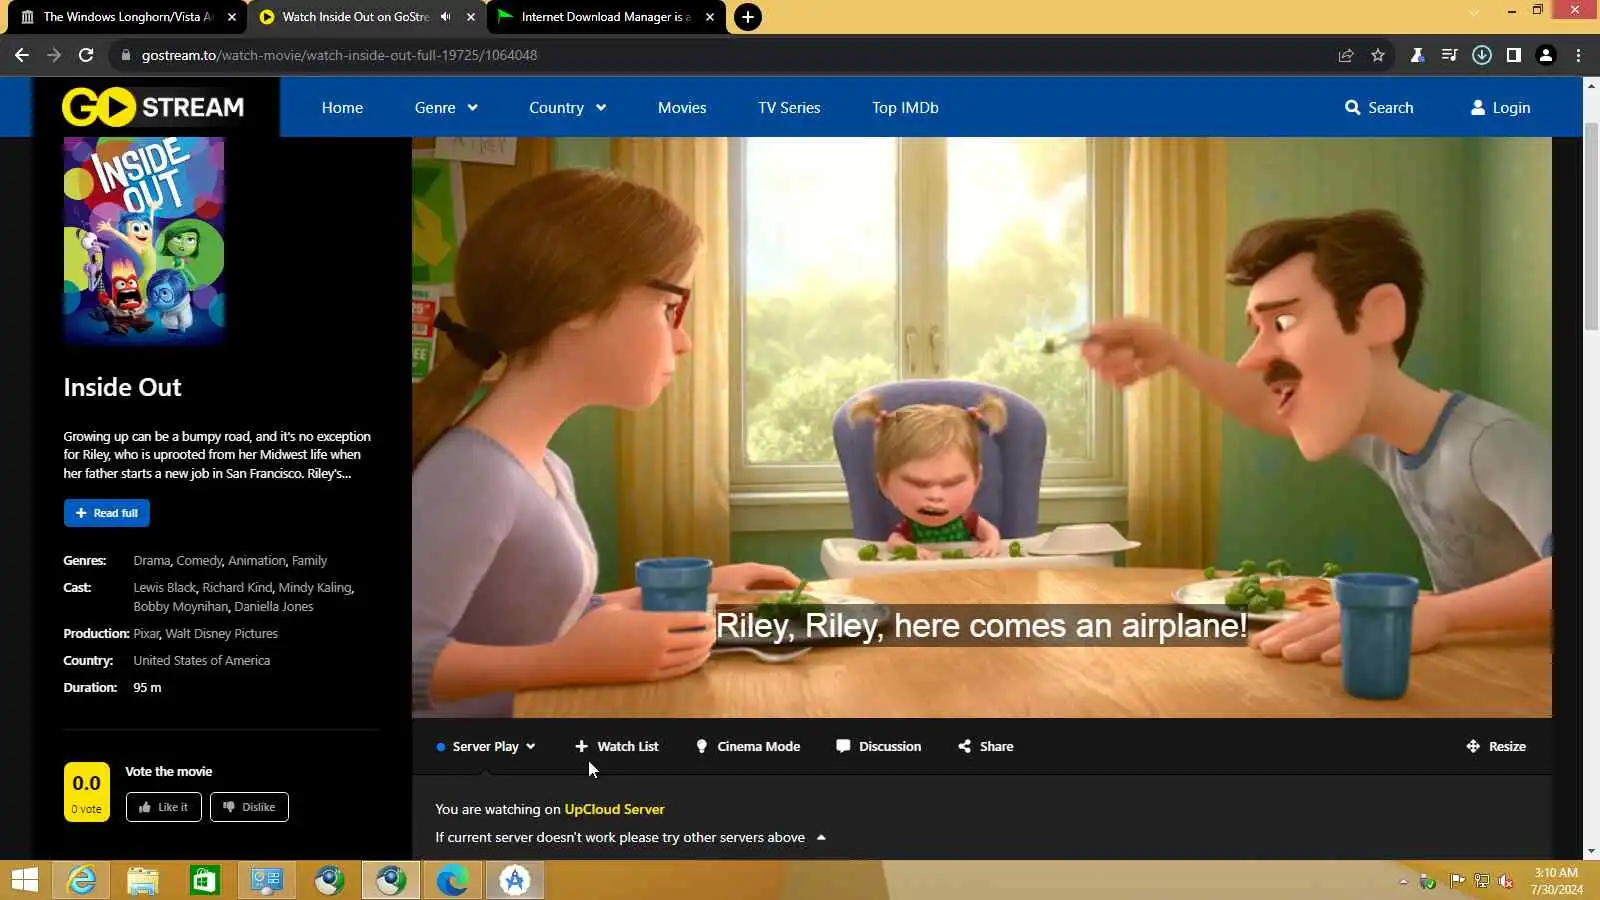The width and height of the screenshot is (1600, 900).
Task: Open the Action Center flag icon
Action: point(1457,881)
